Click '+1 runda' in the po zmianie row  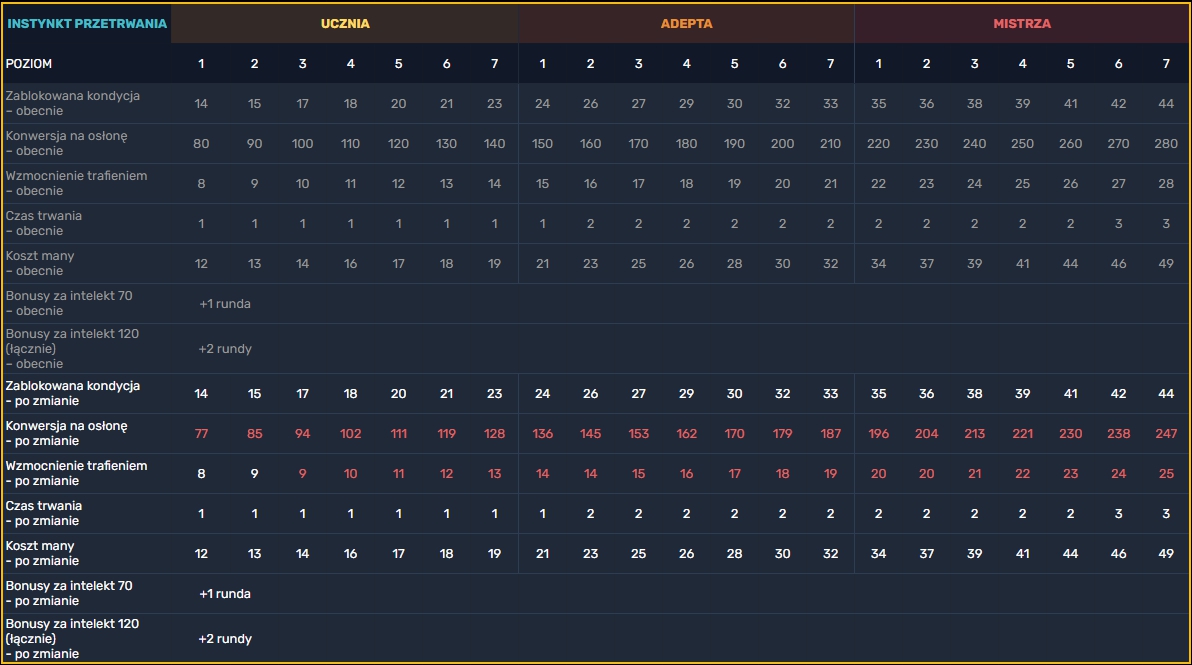(225, 594)
